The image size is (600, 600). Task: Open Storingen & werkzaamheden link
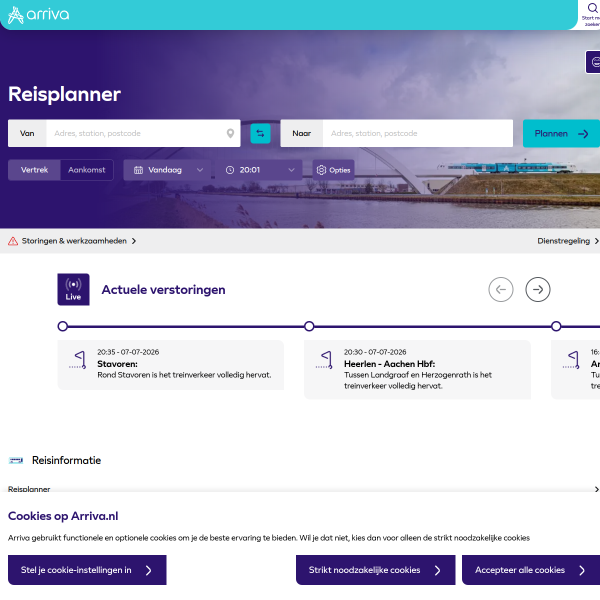(74, 241)
